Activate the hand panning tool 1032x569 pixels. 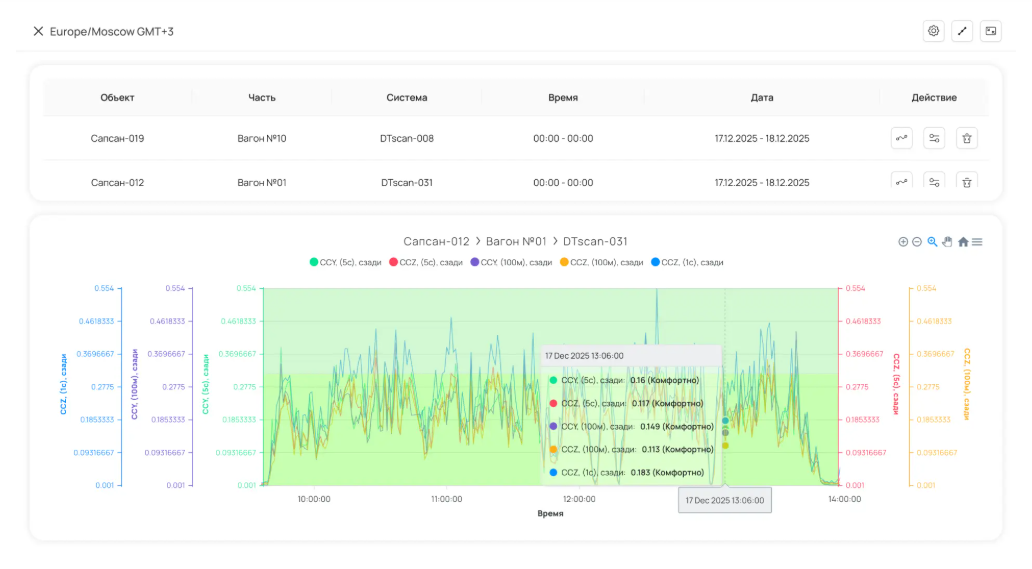947,241
